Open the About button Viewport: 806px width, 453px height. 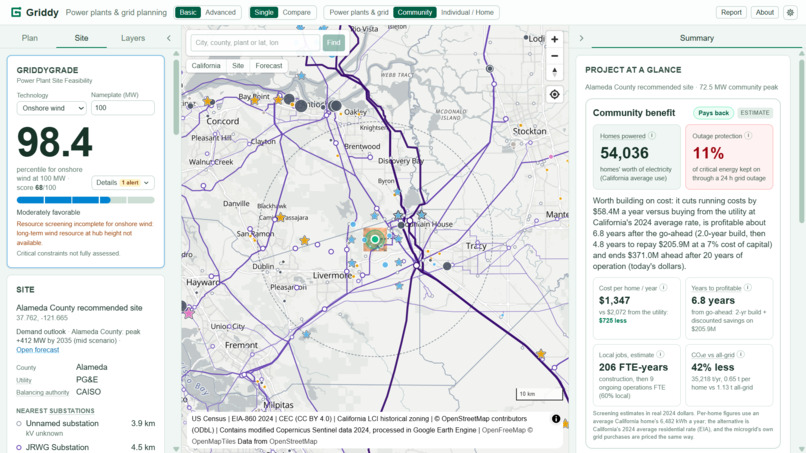[764, 12]
